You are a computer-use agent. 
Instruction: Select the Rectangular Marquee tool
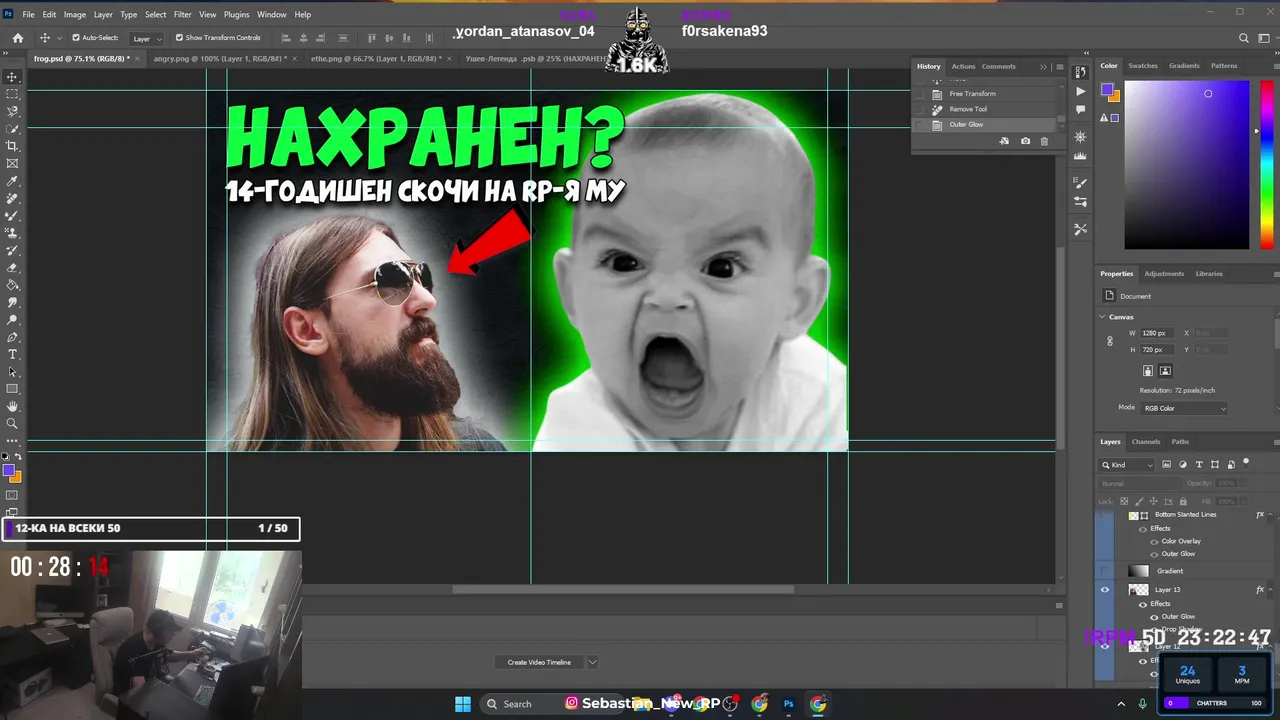pyautogui.click(x=12, y=94)
